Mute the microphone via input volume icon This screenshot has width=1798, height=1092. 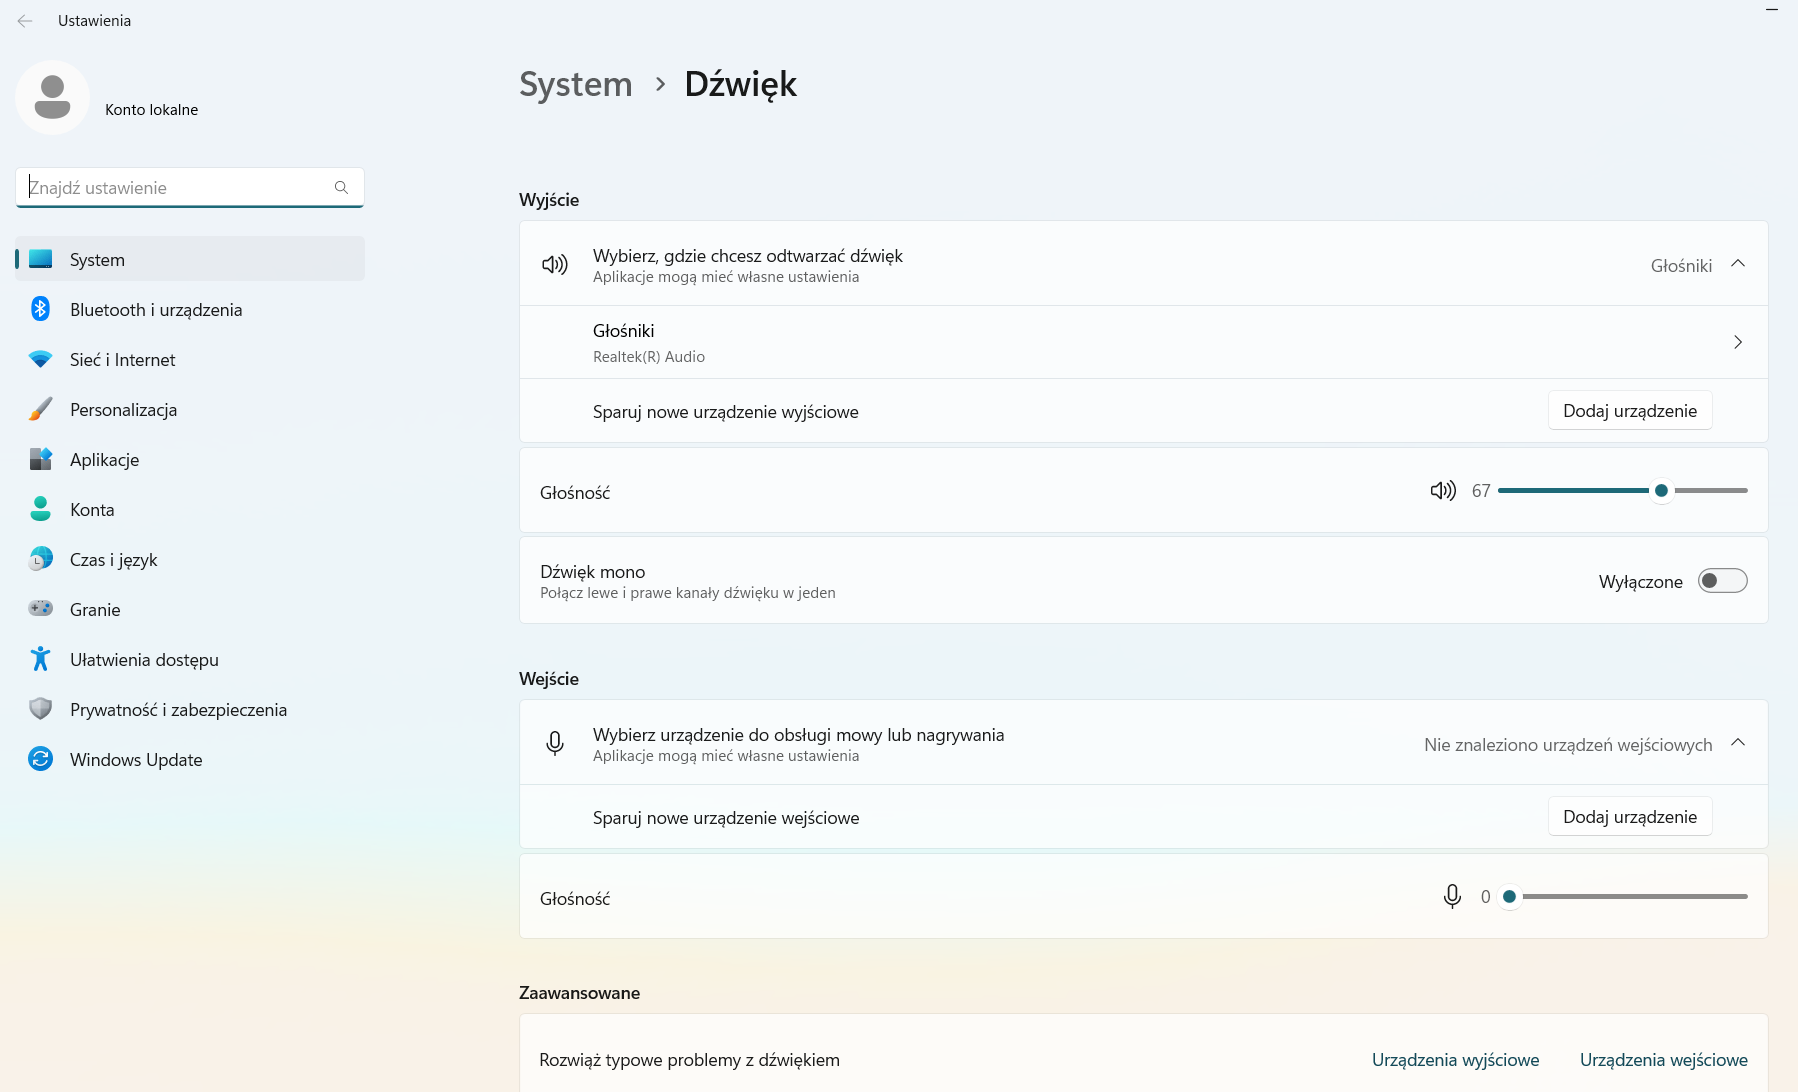(1452, 897)
